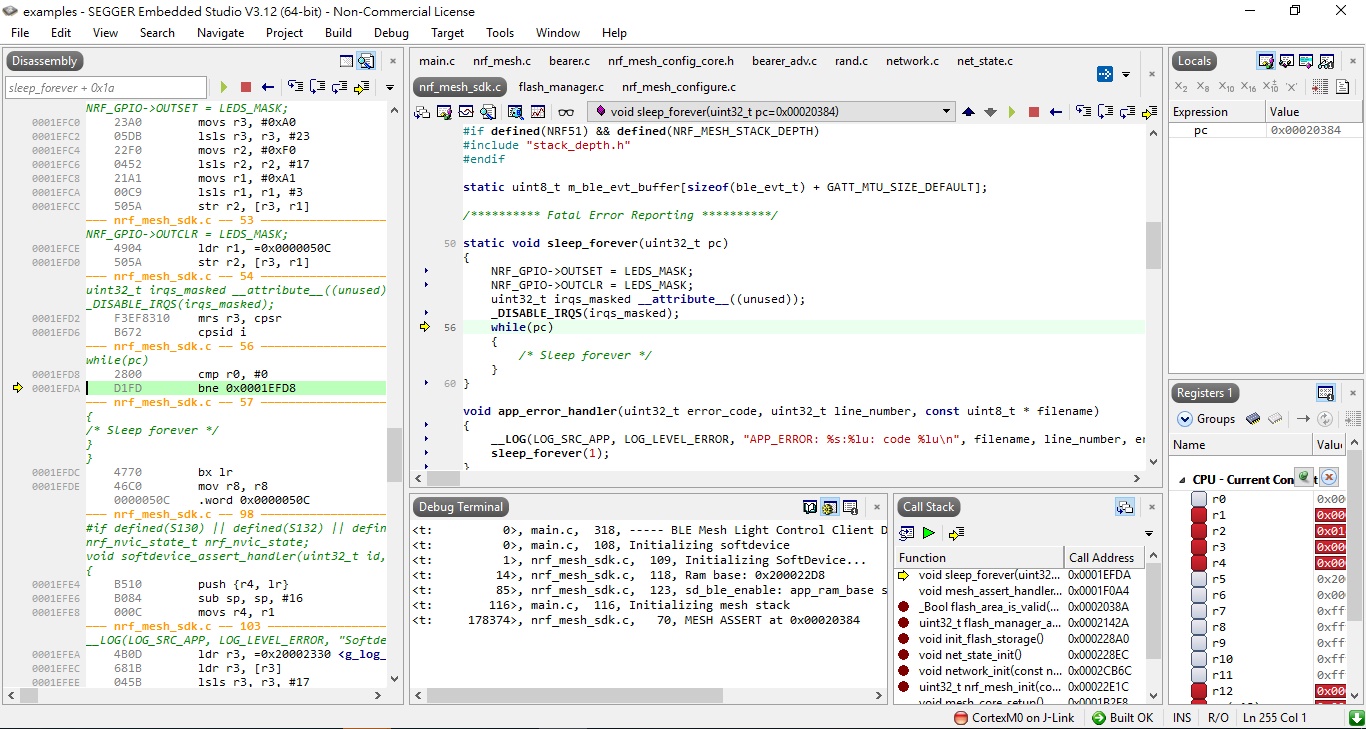Click the Disassembly address input field
This screenshot has width=1366, height=729.
[x=106, y=88]
